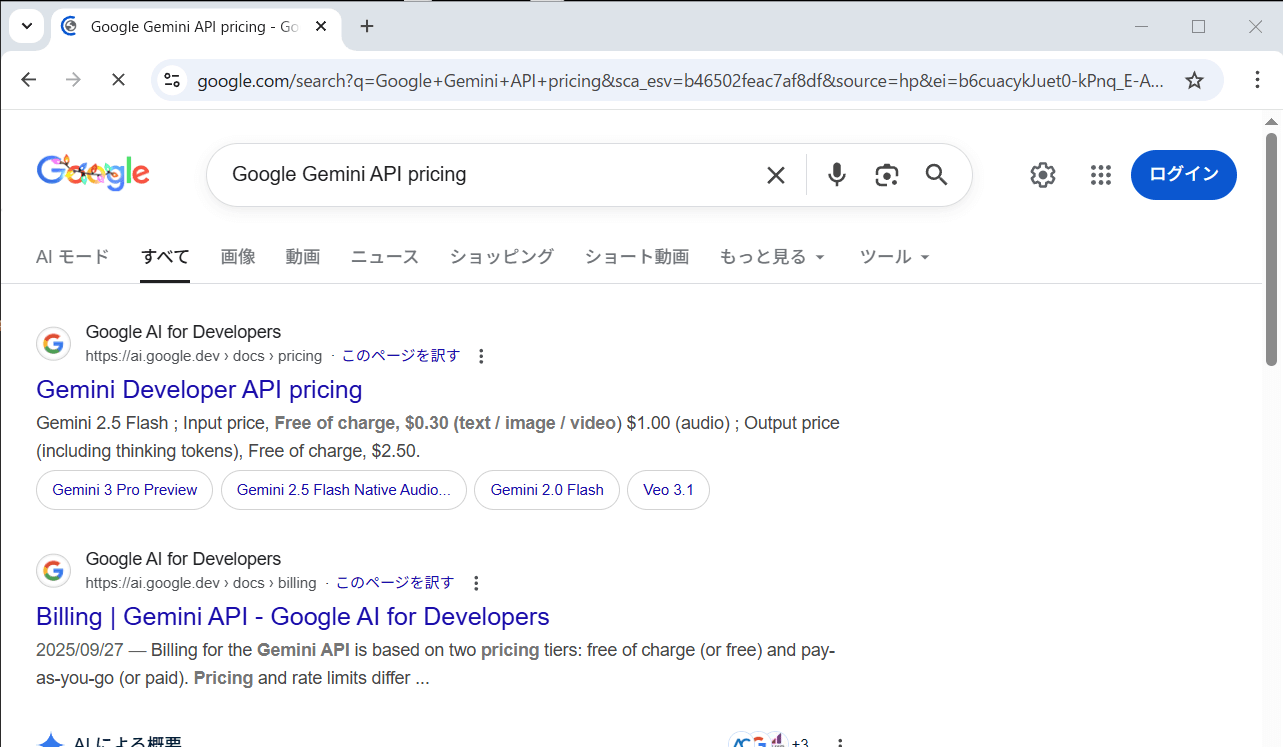
Task: Open Chrome three-dot menu
Action: pyautogui.click(x=1258, y=80)
